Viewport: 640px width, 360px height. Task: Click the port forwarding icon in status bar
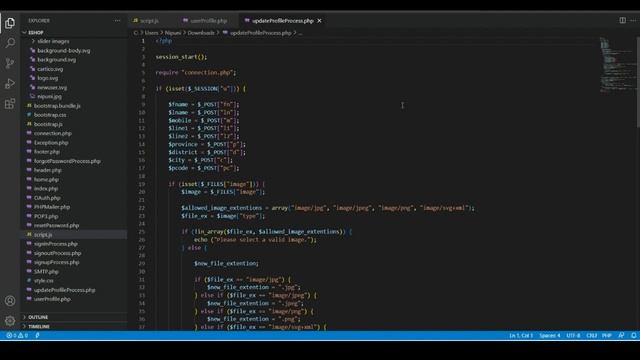(x=37, y=335)
